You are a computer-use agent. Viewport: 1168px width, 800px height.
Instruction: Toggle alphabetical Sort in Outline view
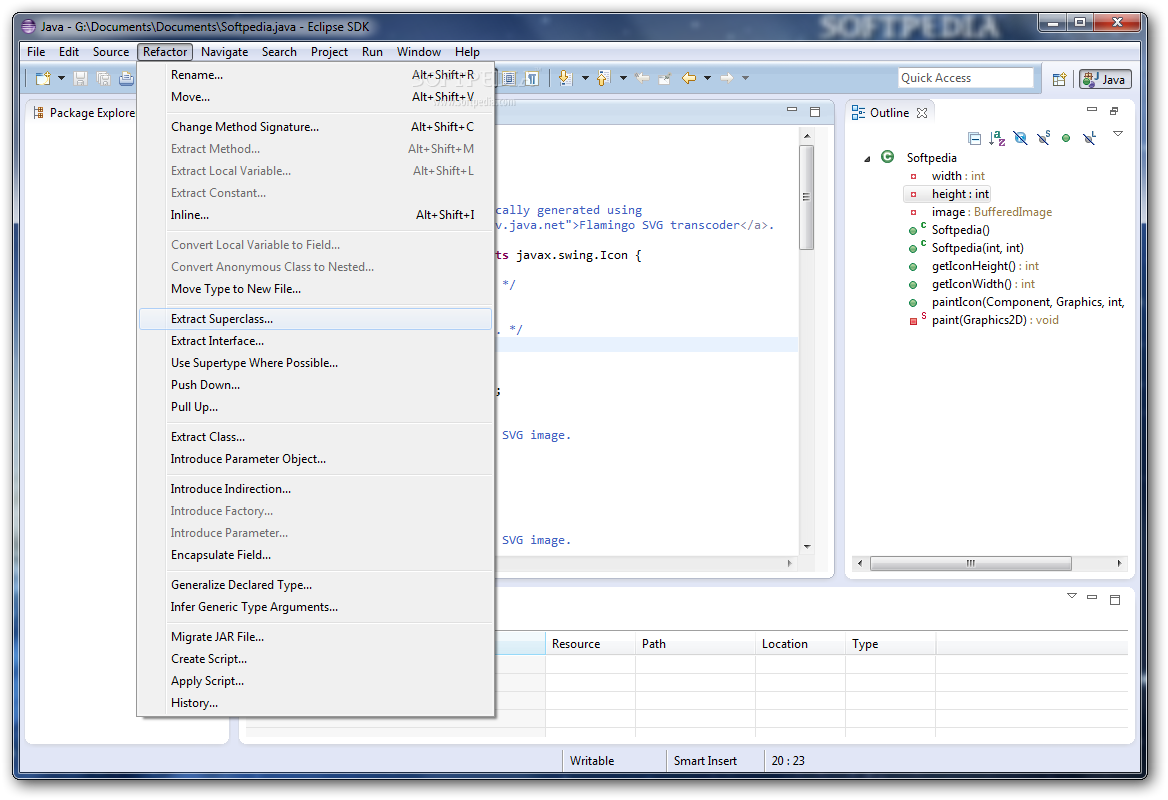997,138
